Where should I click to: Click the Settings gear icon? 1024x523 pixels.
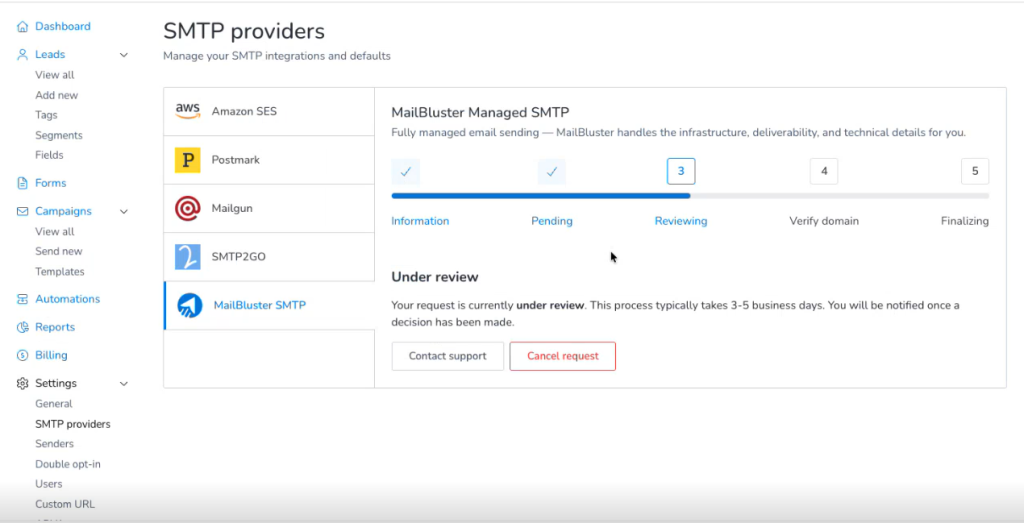click(x=23, y=383)
